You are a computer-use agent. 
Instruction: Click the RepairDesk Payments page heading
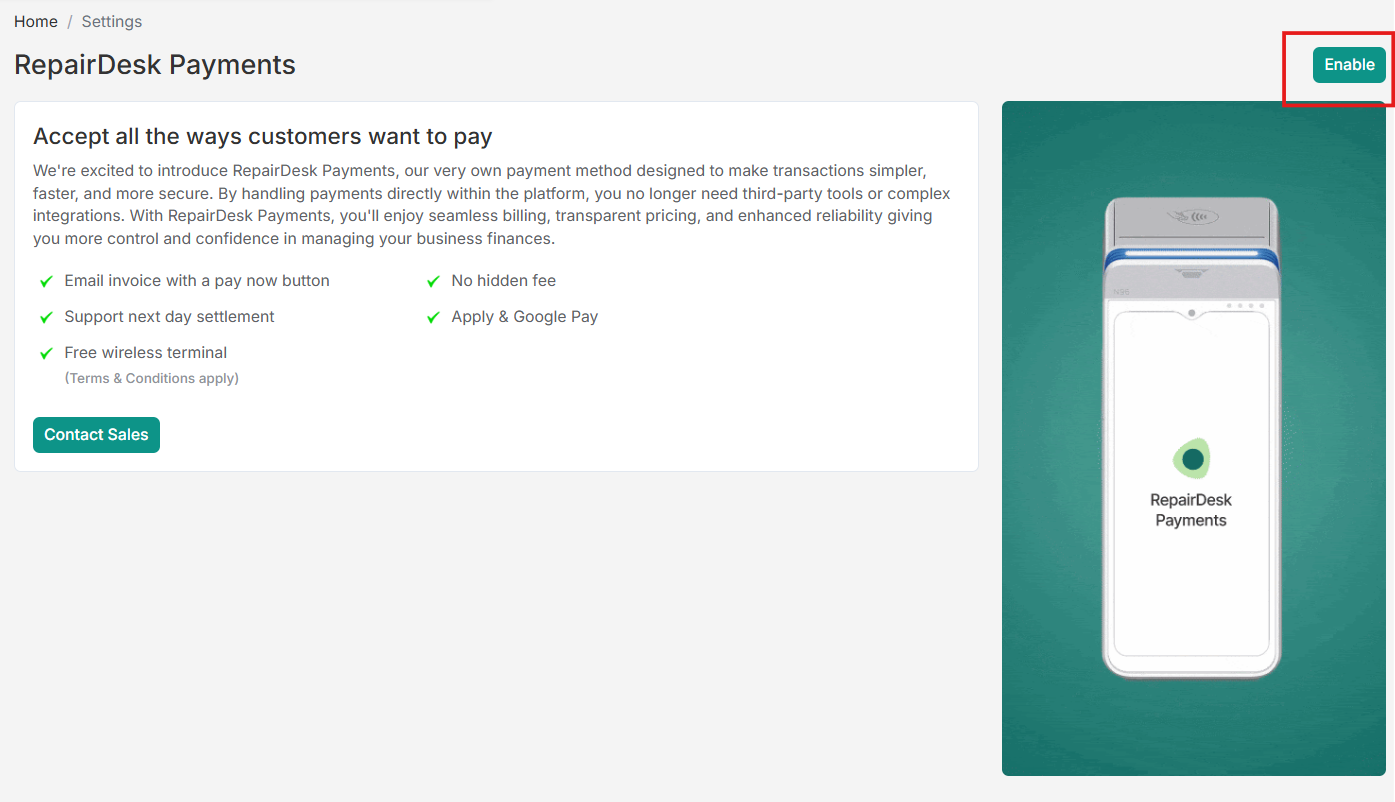pyautogui.click(x=155, y=64)
